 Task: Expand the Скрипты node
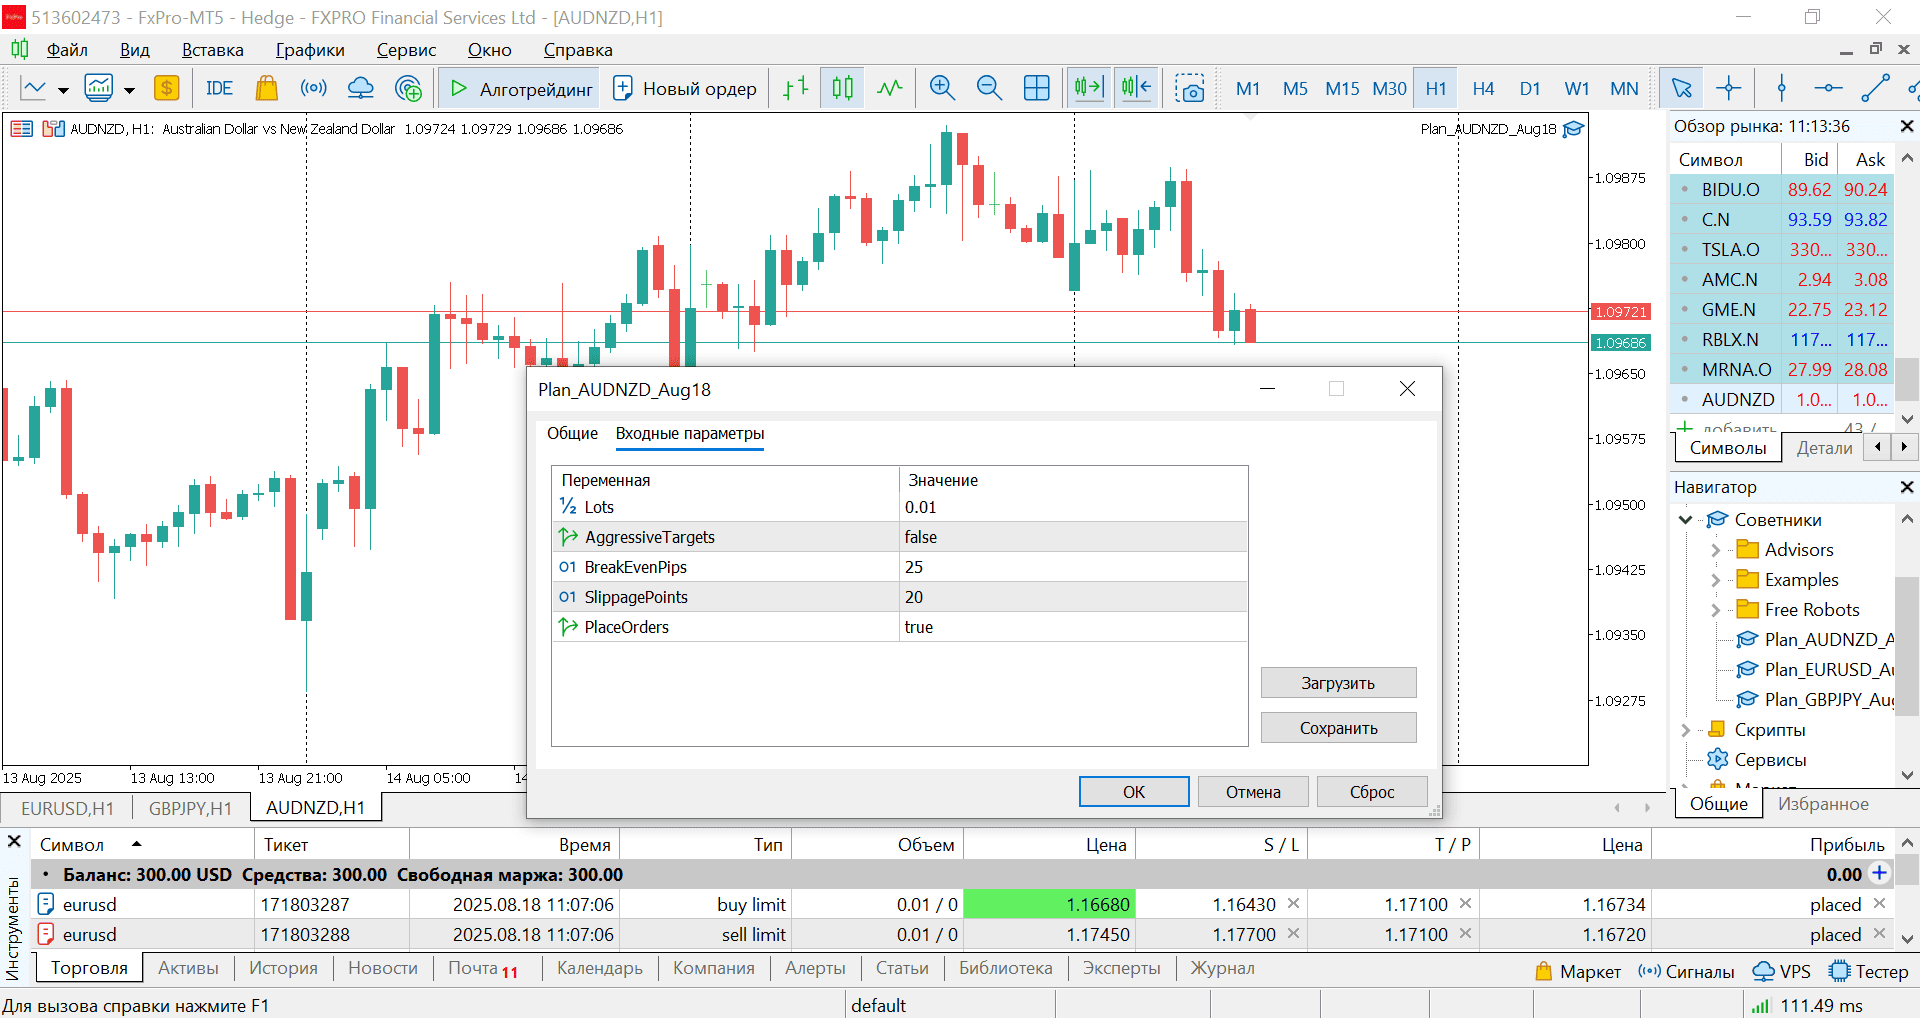click(1685, 730)
